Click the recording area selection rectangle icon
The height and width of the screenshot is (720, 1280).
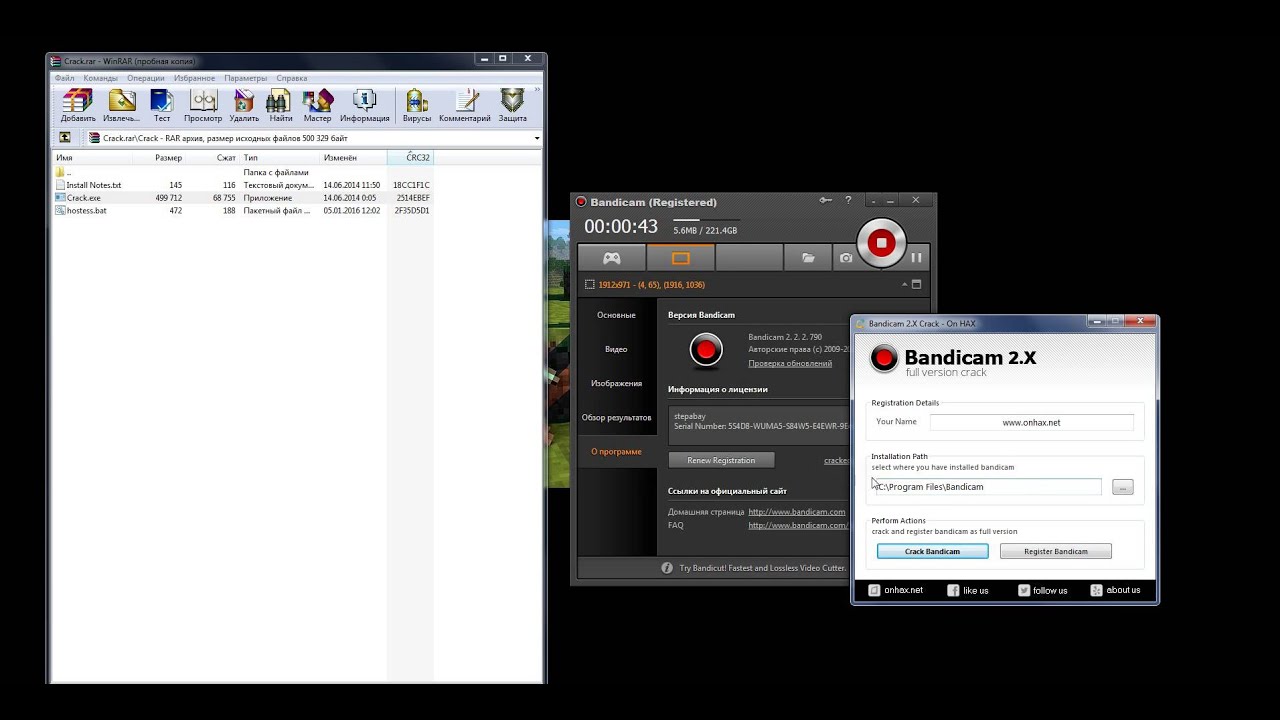tap(589, 284)
